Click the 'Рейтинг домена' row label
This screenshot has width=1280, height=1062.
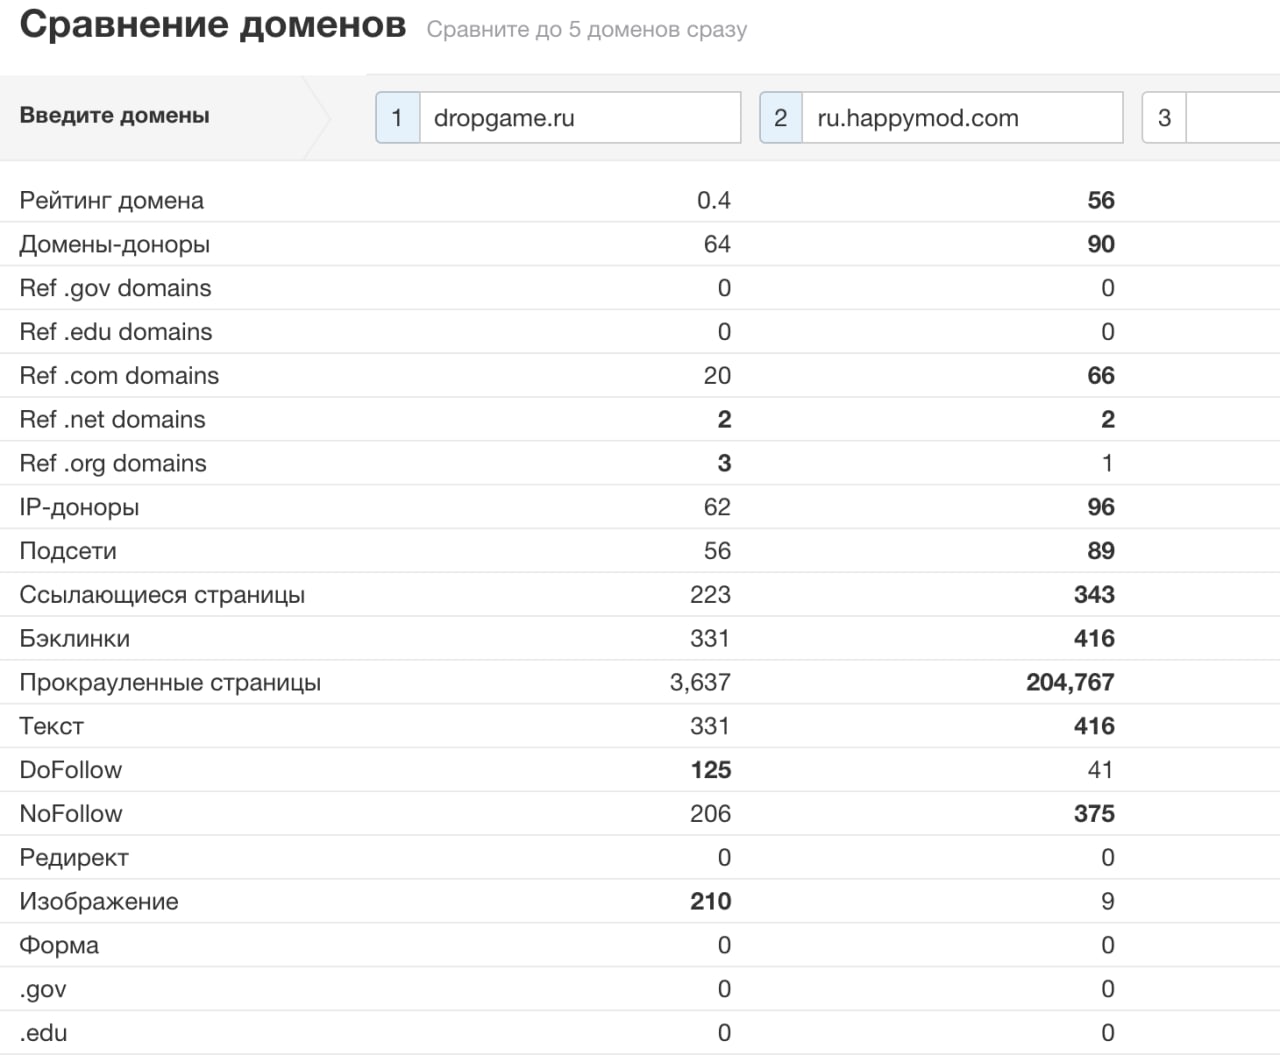point(112,200)
